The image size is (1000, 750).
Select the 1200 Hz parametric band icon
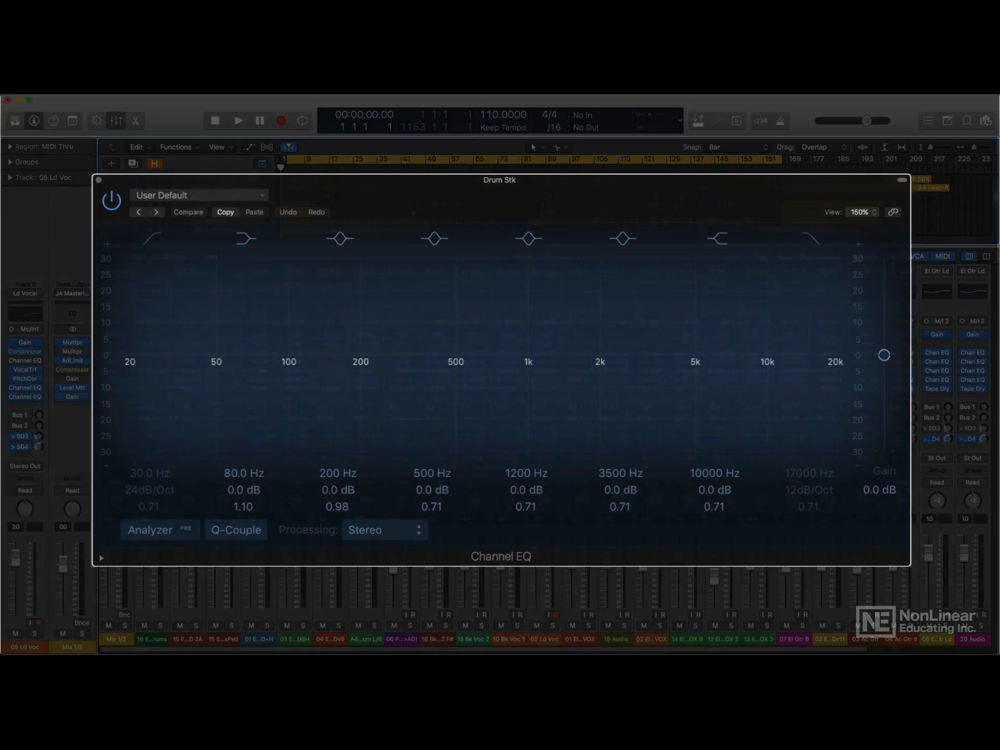tap(528, 238)
